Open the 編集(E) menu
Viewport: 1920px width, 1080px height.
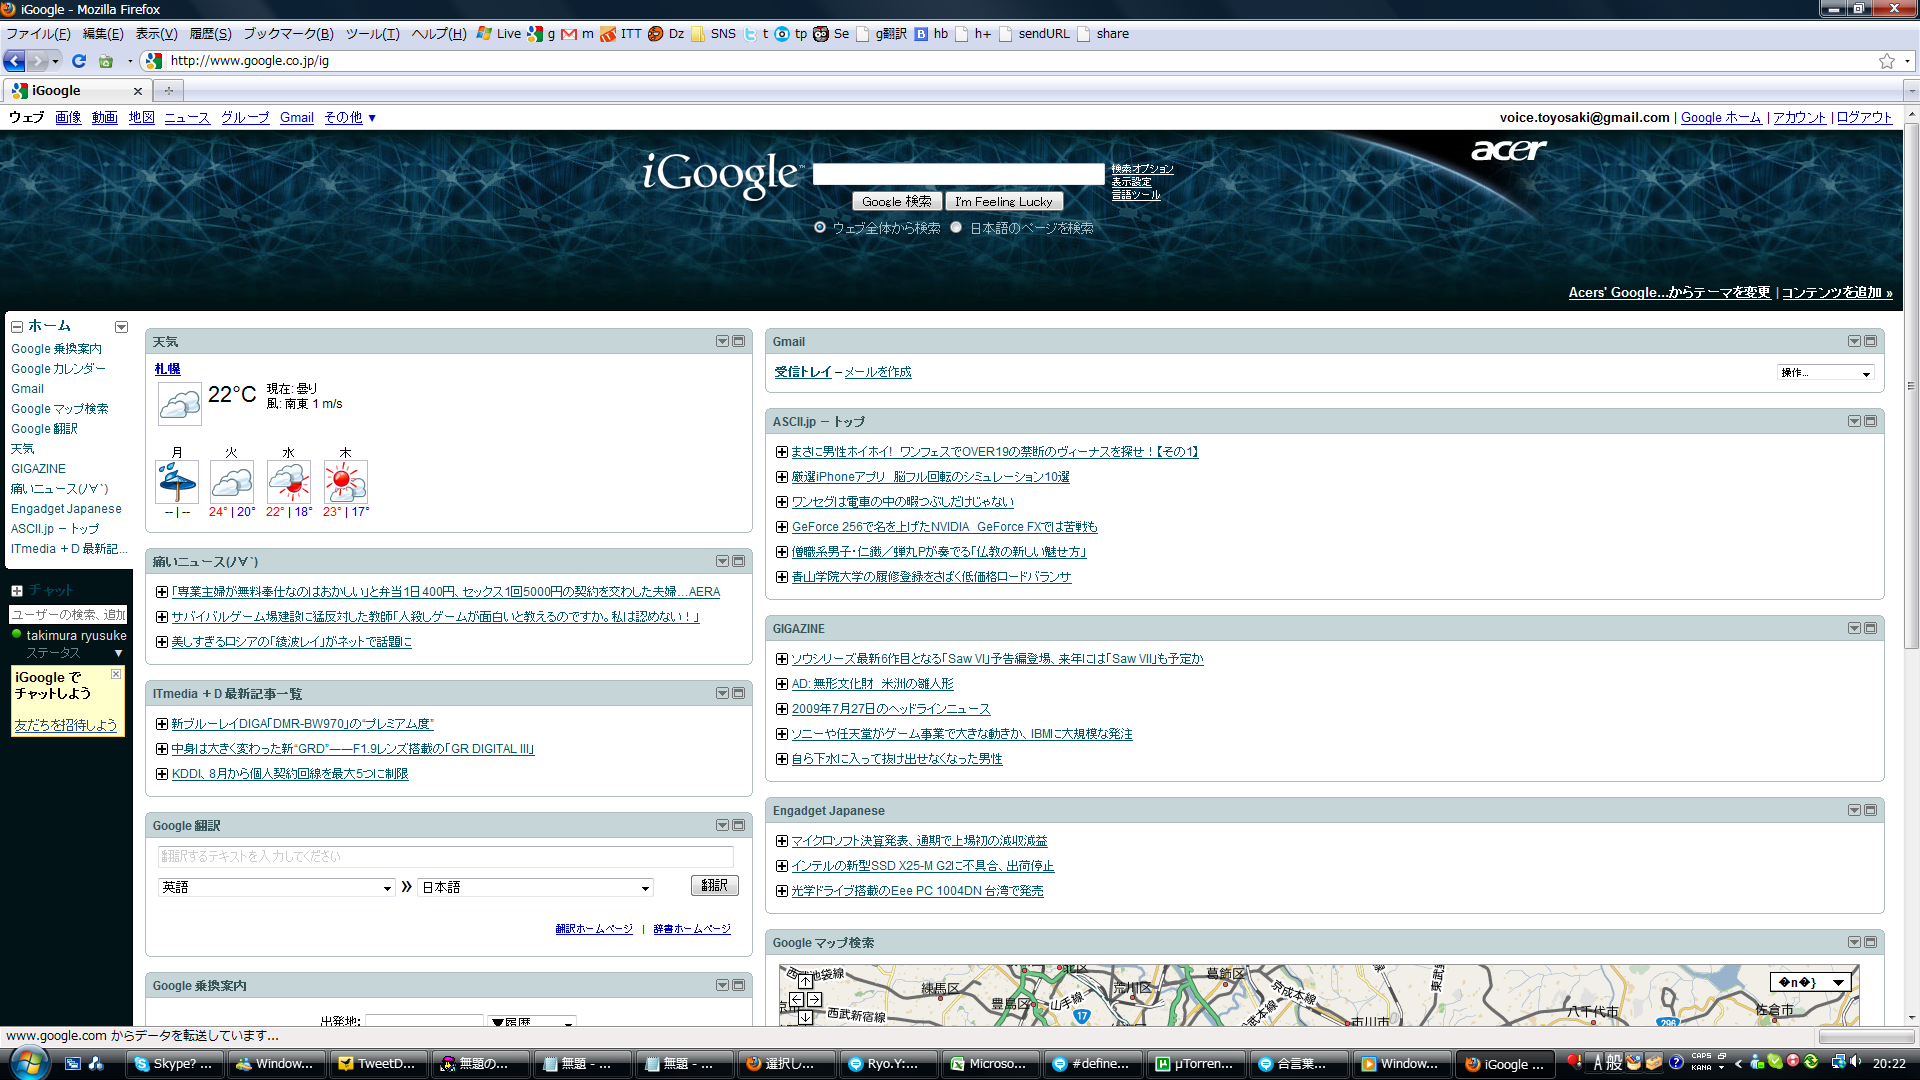pyautogui.click(x=102, y=33)
